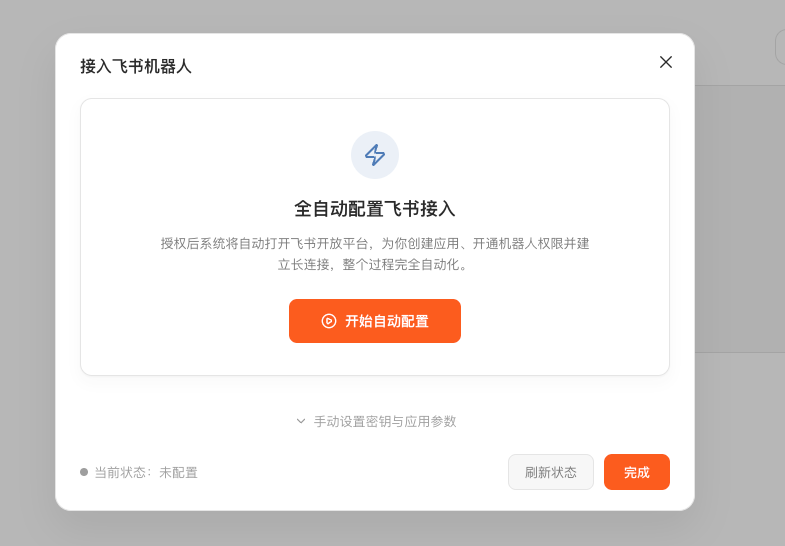Viewport: 785px width, 546px height.
Task: Click the empty footer area beside 刷新状态
Action: pyautogui.click(x=350, y=472)
